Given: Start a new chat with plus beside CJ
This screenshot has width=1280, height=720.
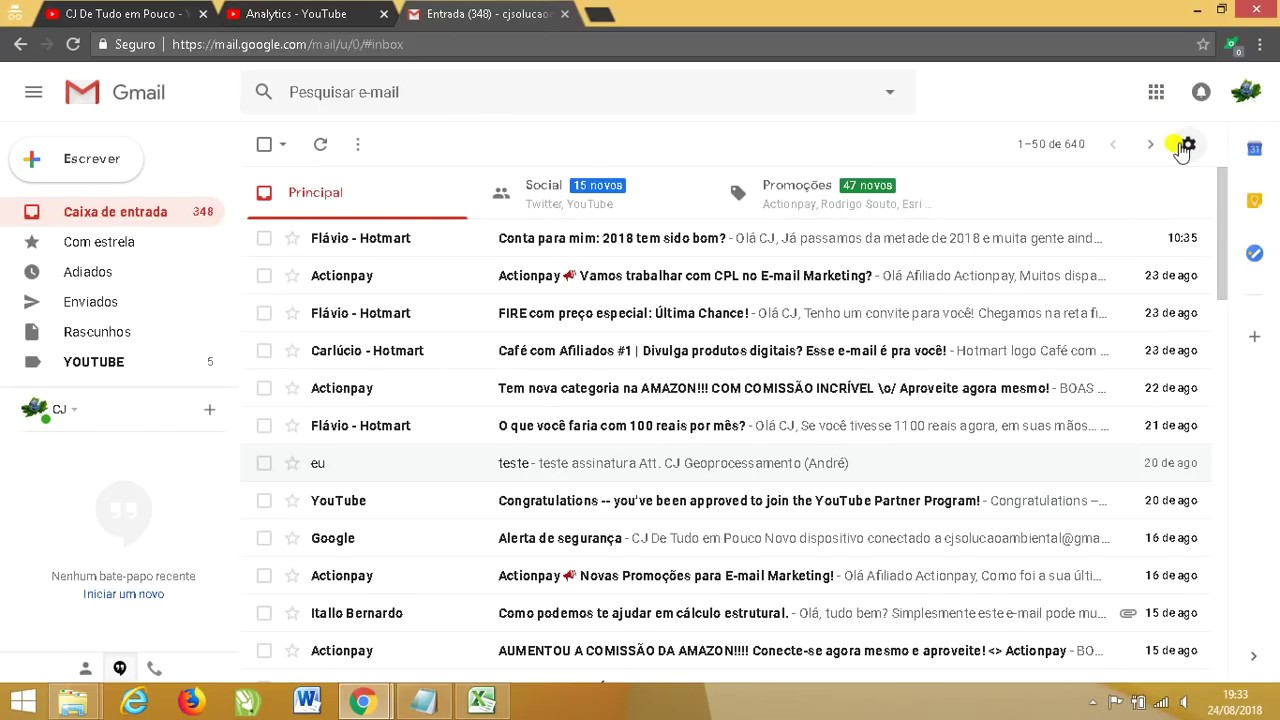Looking at the screenshot, I should point(209,409).
